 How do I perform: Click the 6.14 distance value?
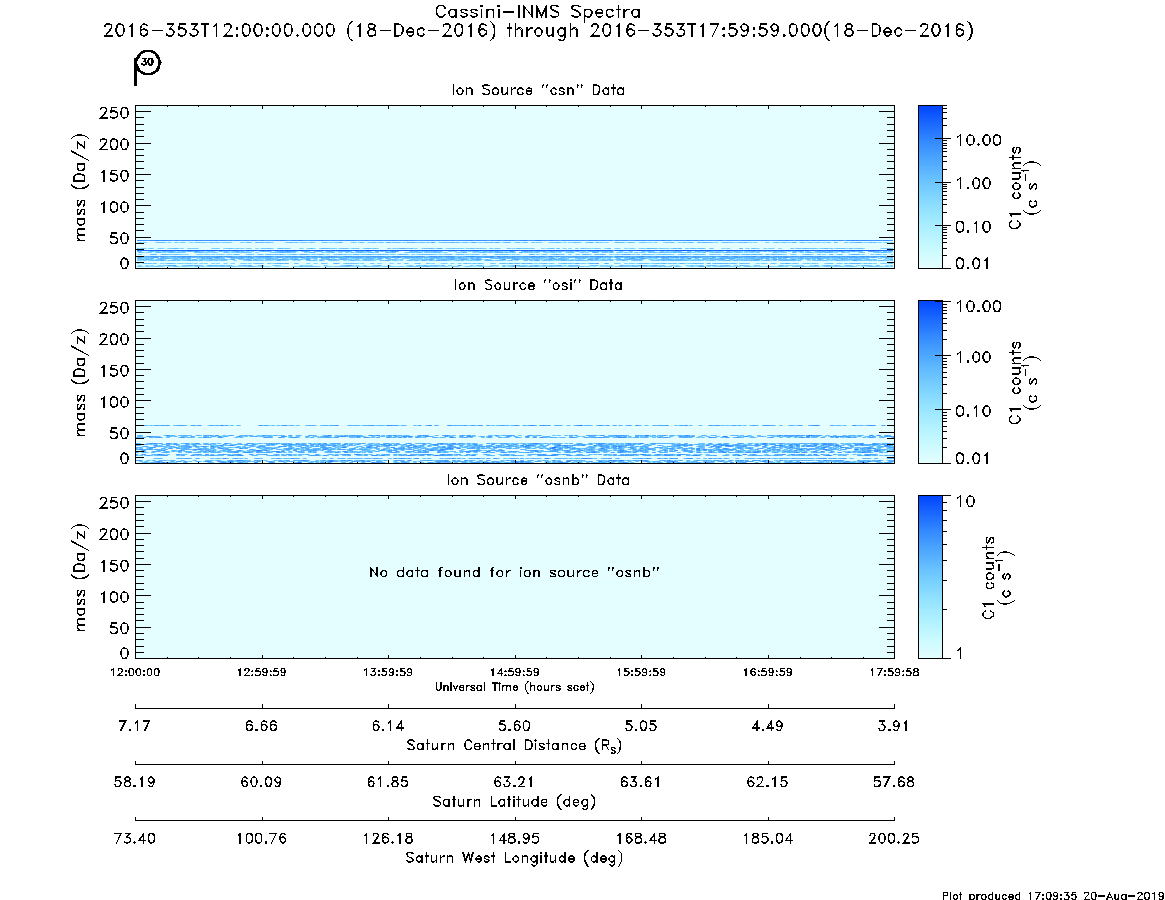tap(388, 726)
